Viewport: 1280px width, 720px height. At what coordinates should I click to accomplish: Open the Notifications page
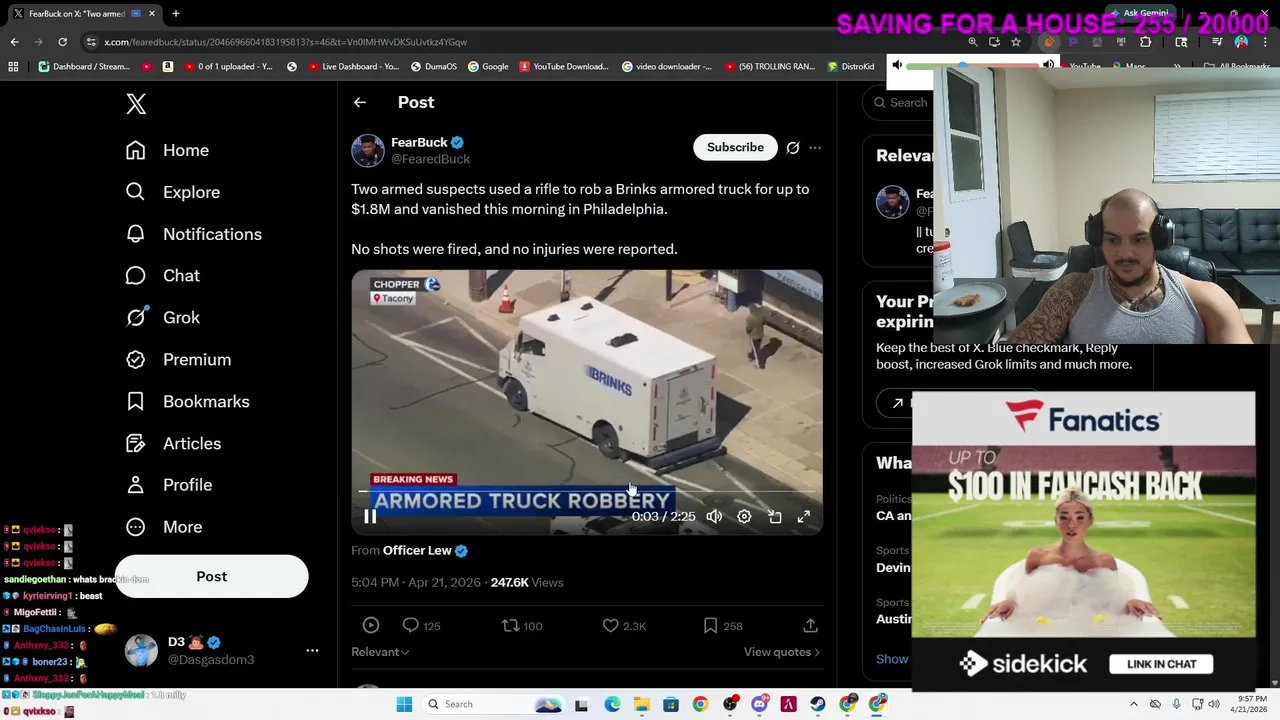tap(193, 234)
